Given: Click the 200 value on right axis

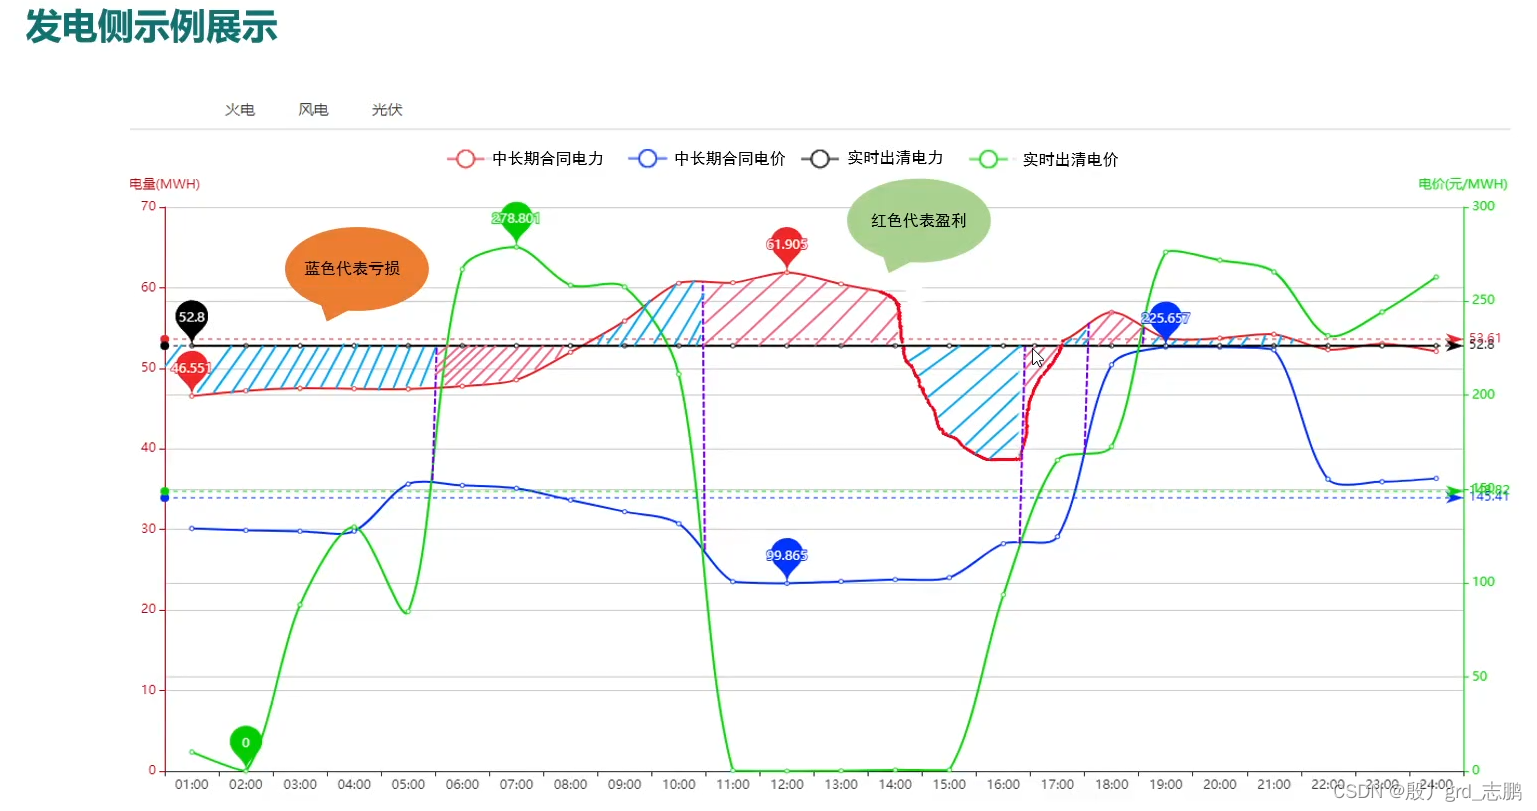Looking at the screenshot, I should point(1484,395).
